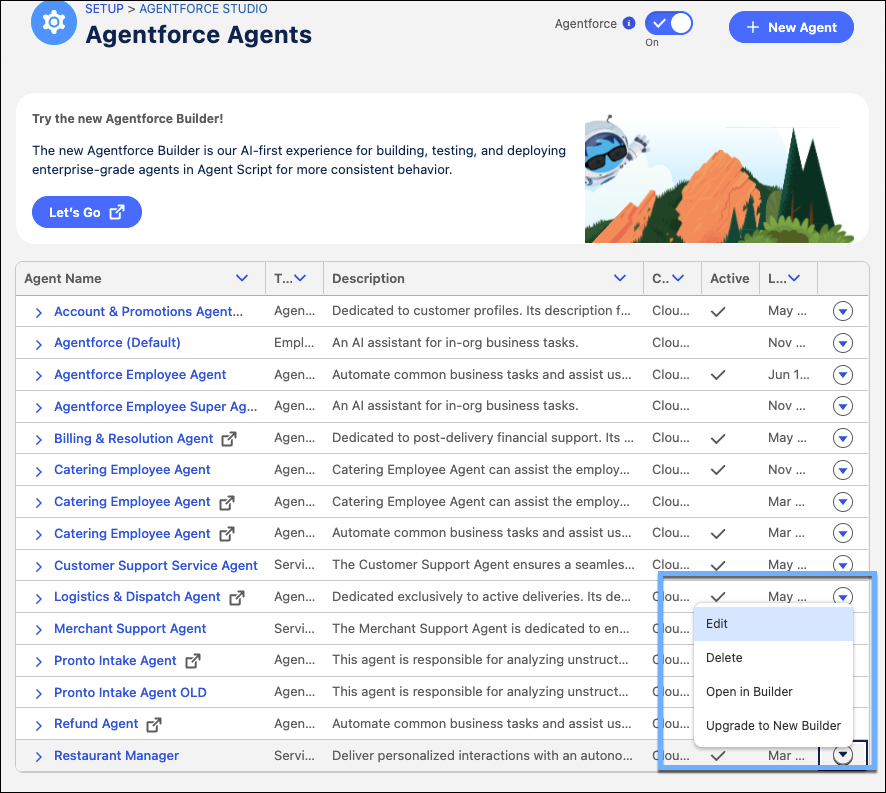Image resolution: width=886 pixels, height=793 pixels.
Task: Open the Refund Agent link
Action: pos(95,723)
